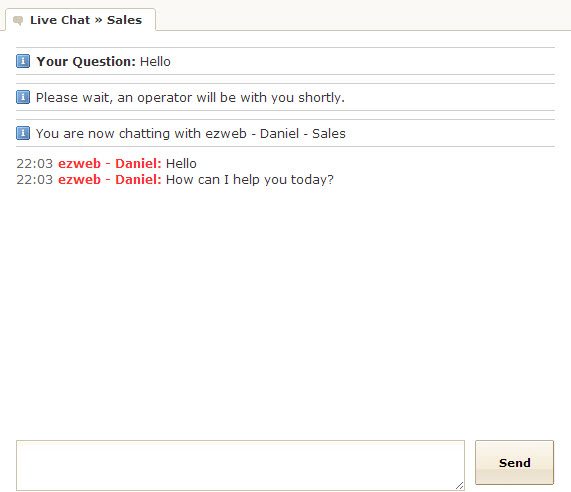Click the Your Question label text
This screenshot has height=492, width=571.
pos(86,62)
